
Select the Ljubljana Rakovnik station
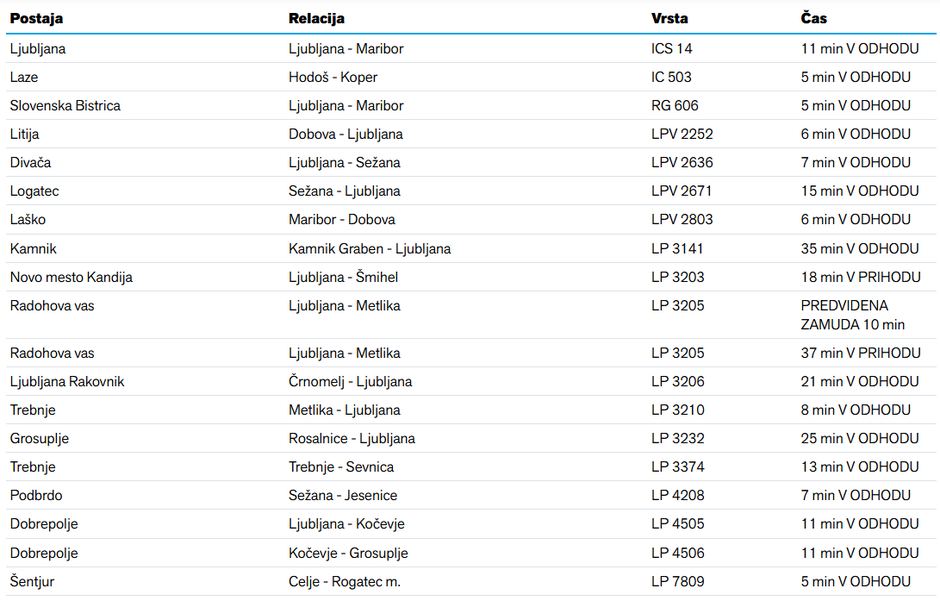point(67,381)
